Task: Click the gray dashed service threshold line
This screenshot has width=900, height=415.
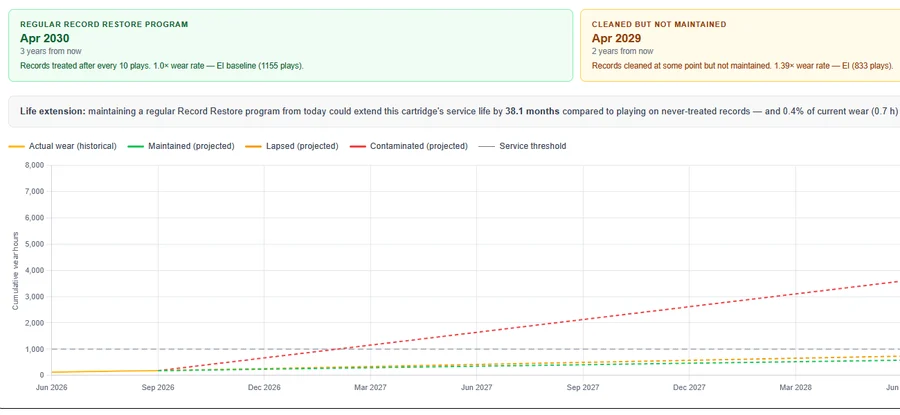Action: coord(476,349)
